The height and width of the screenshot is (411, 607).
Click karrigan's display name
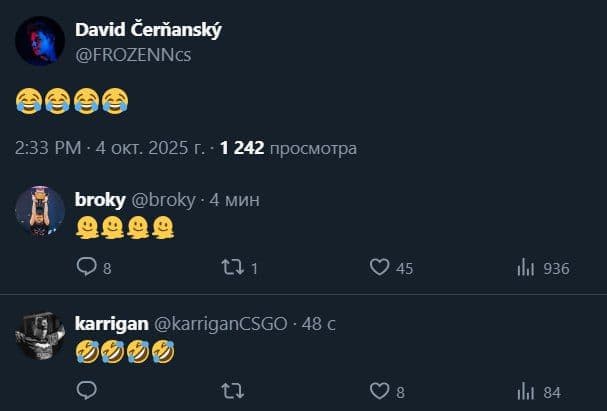(109, 323)
